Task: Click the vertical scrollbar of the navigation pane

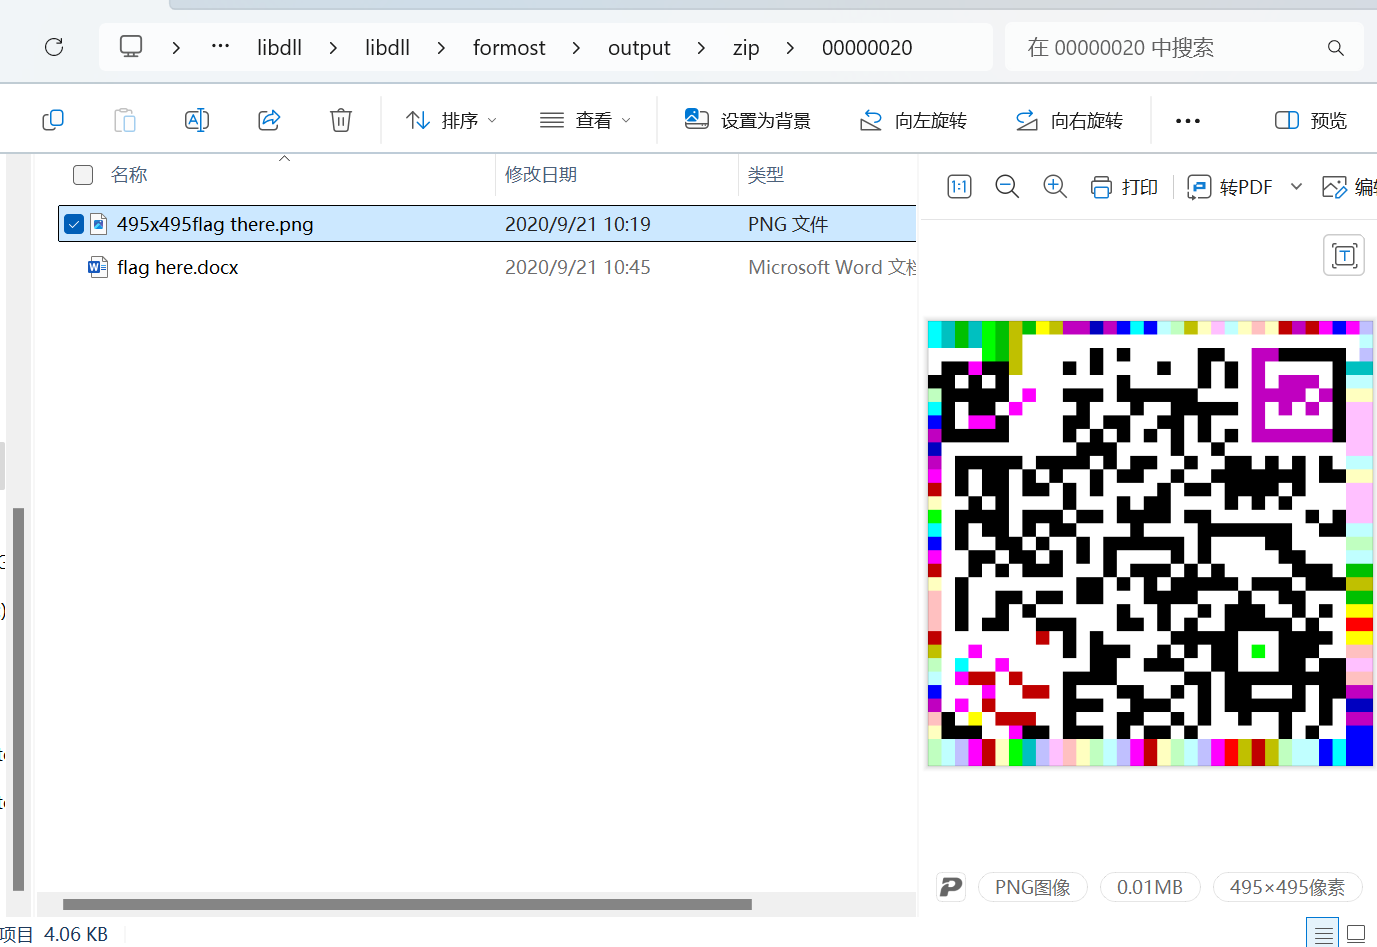Action: coord(18,699)
